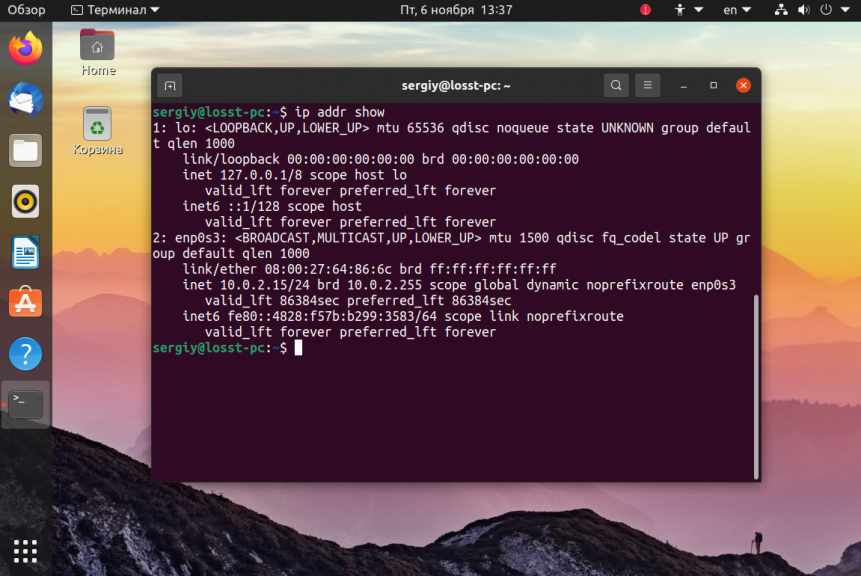Open the Files manager from the dock
The height and width of the screenshot is (576, 861).
pyautogui.click(x=23, y=148)
